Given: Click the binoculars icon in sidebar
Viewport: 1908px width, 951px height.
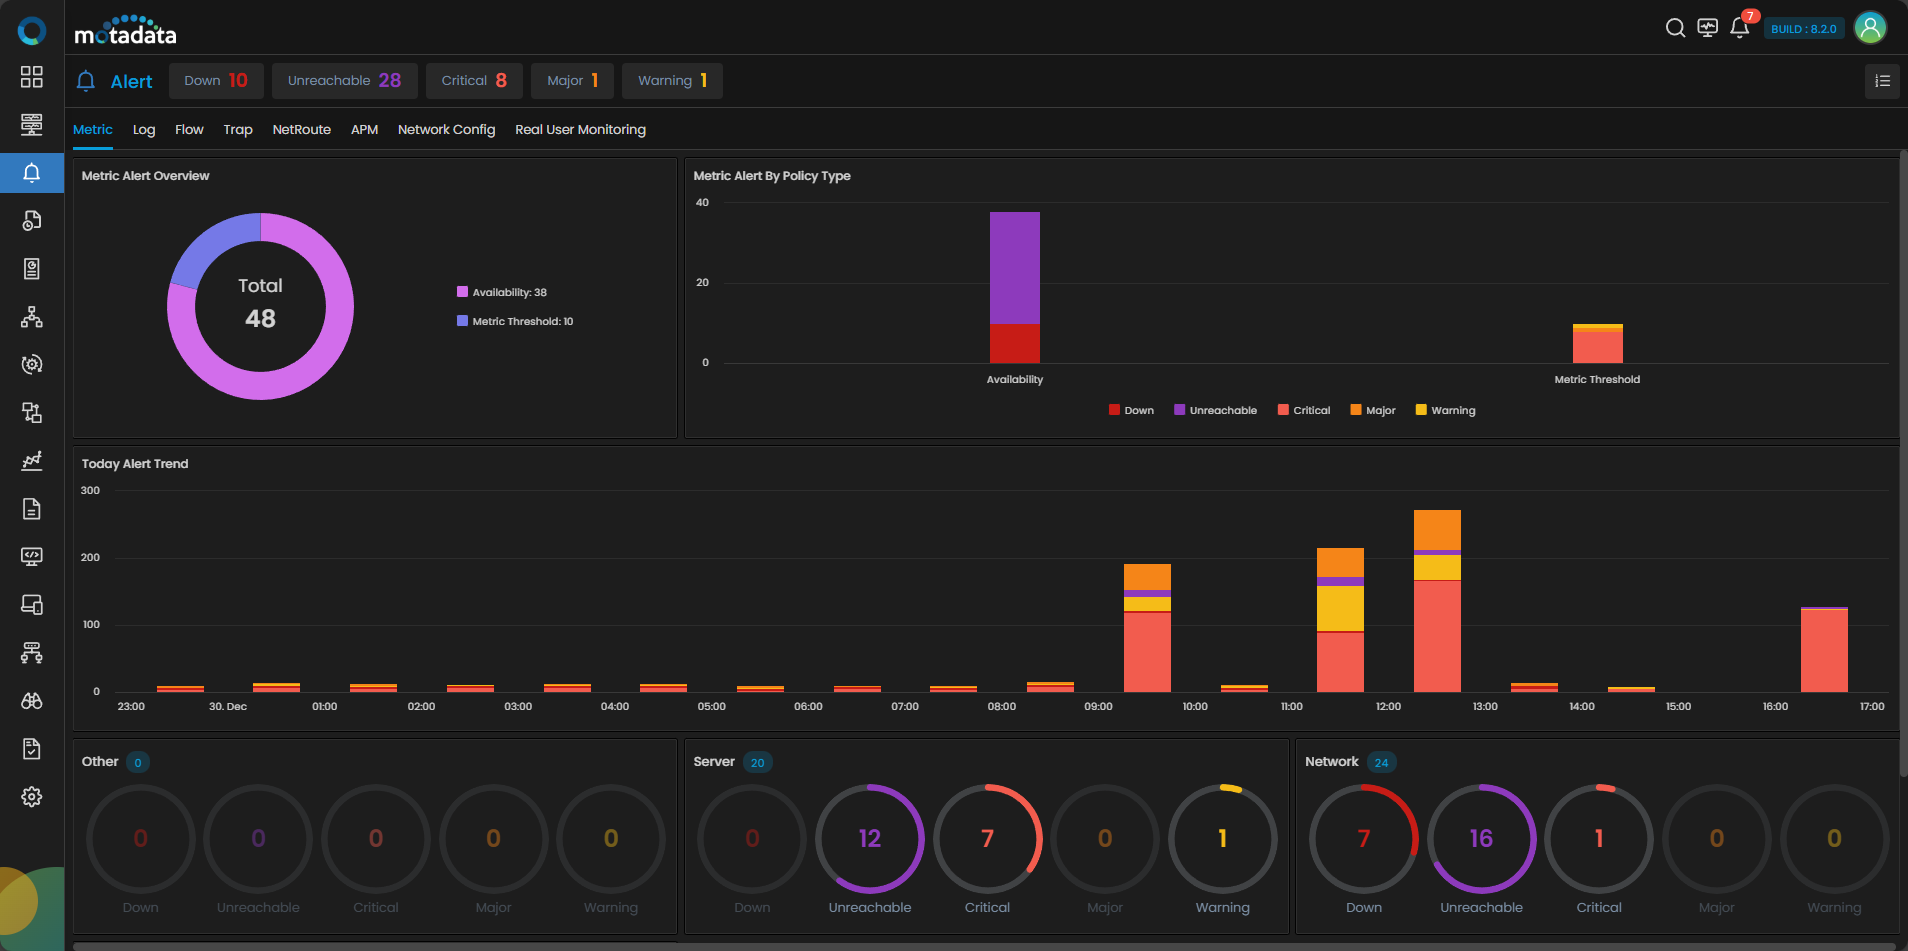Looking at the screenshot, I should click(32, 701).
